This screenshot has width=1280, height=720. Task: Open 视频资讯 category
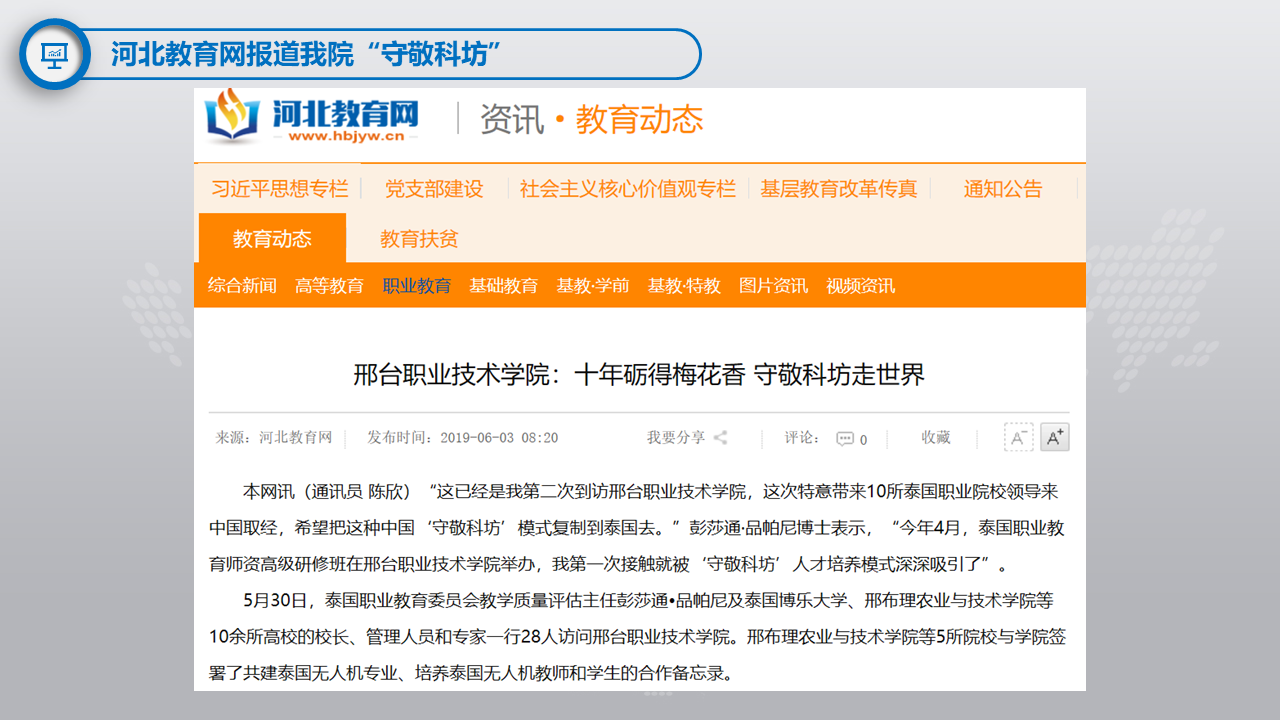[x=860, y=286]
